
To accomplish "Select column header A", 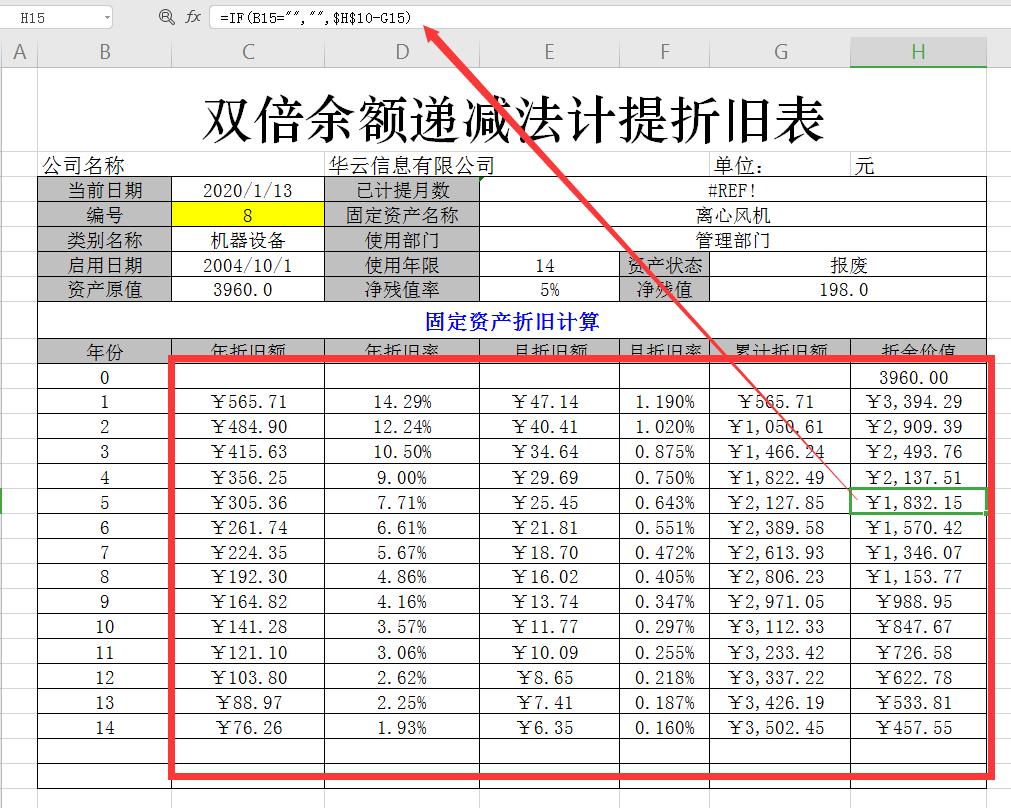I will pyautogui.click(x=18, y=51).
